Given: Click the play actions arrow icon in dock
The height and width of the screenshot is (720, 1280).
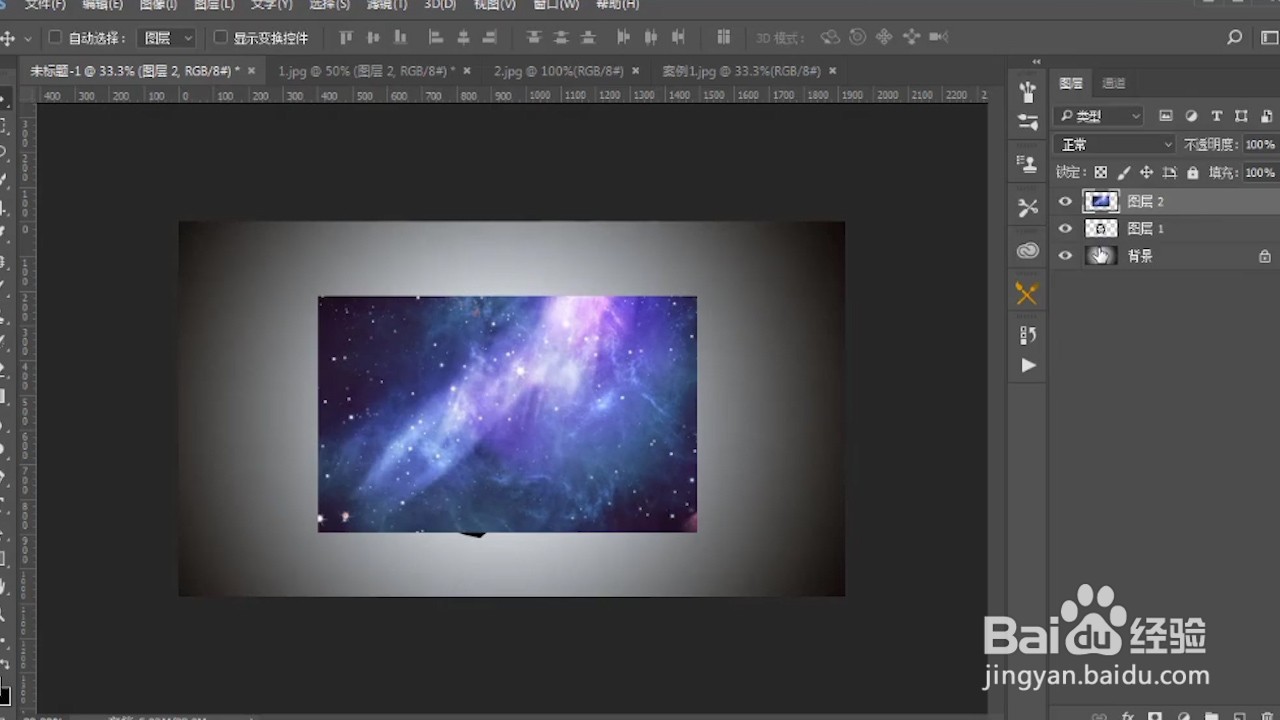Looking at the screenshot, I should 1028,366.
